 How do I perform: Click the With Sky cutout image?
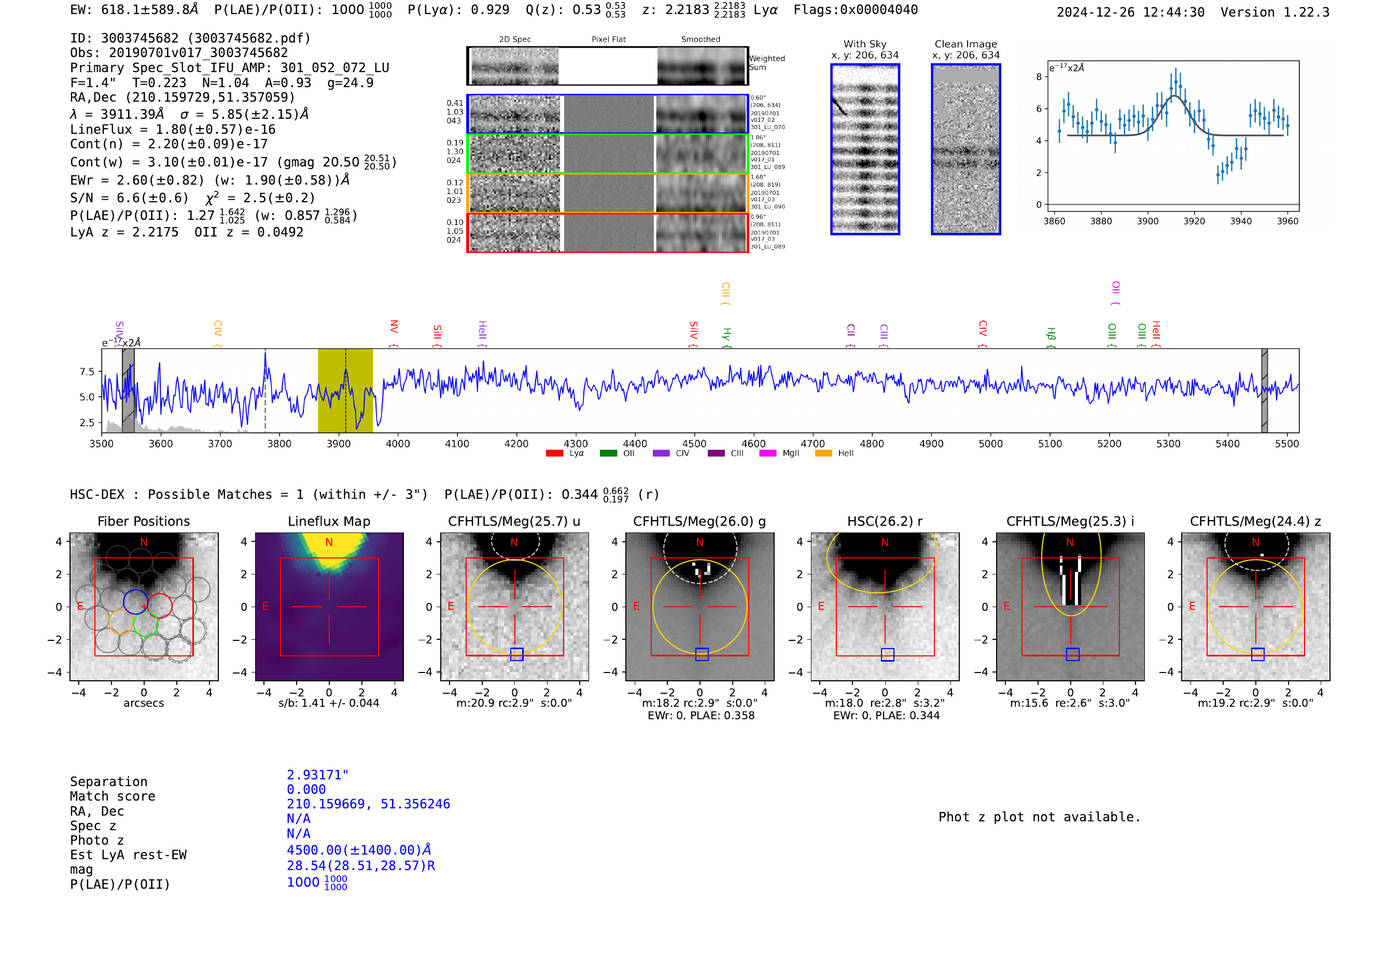click(x=865, y=149)
